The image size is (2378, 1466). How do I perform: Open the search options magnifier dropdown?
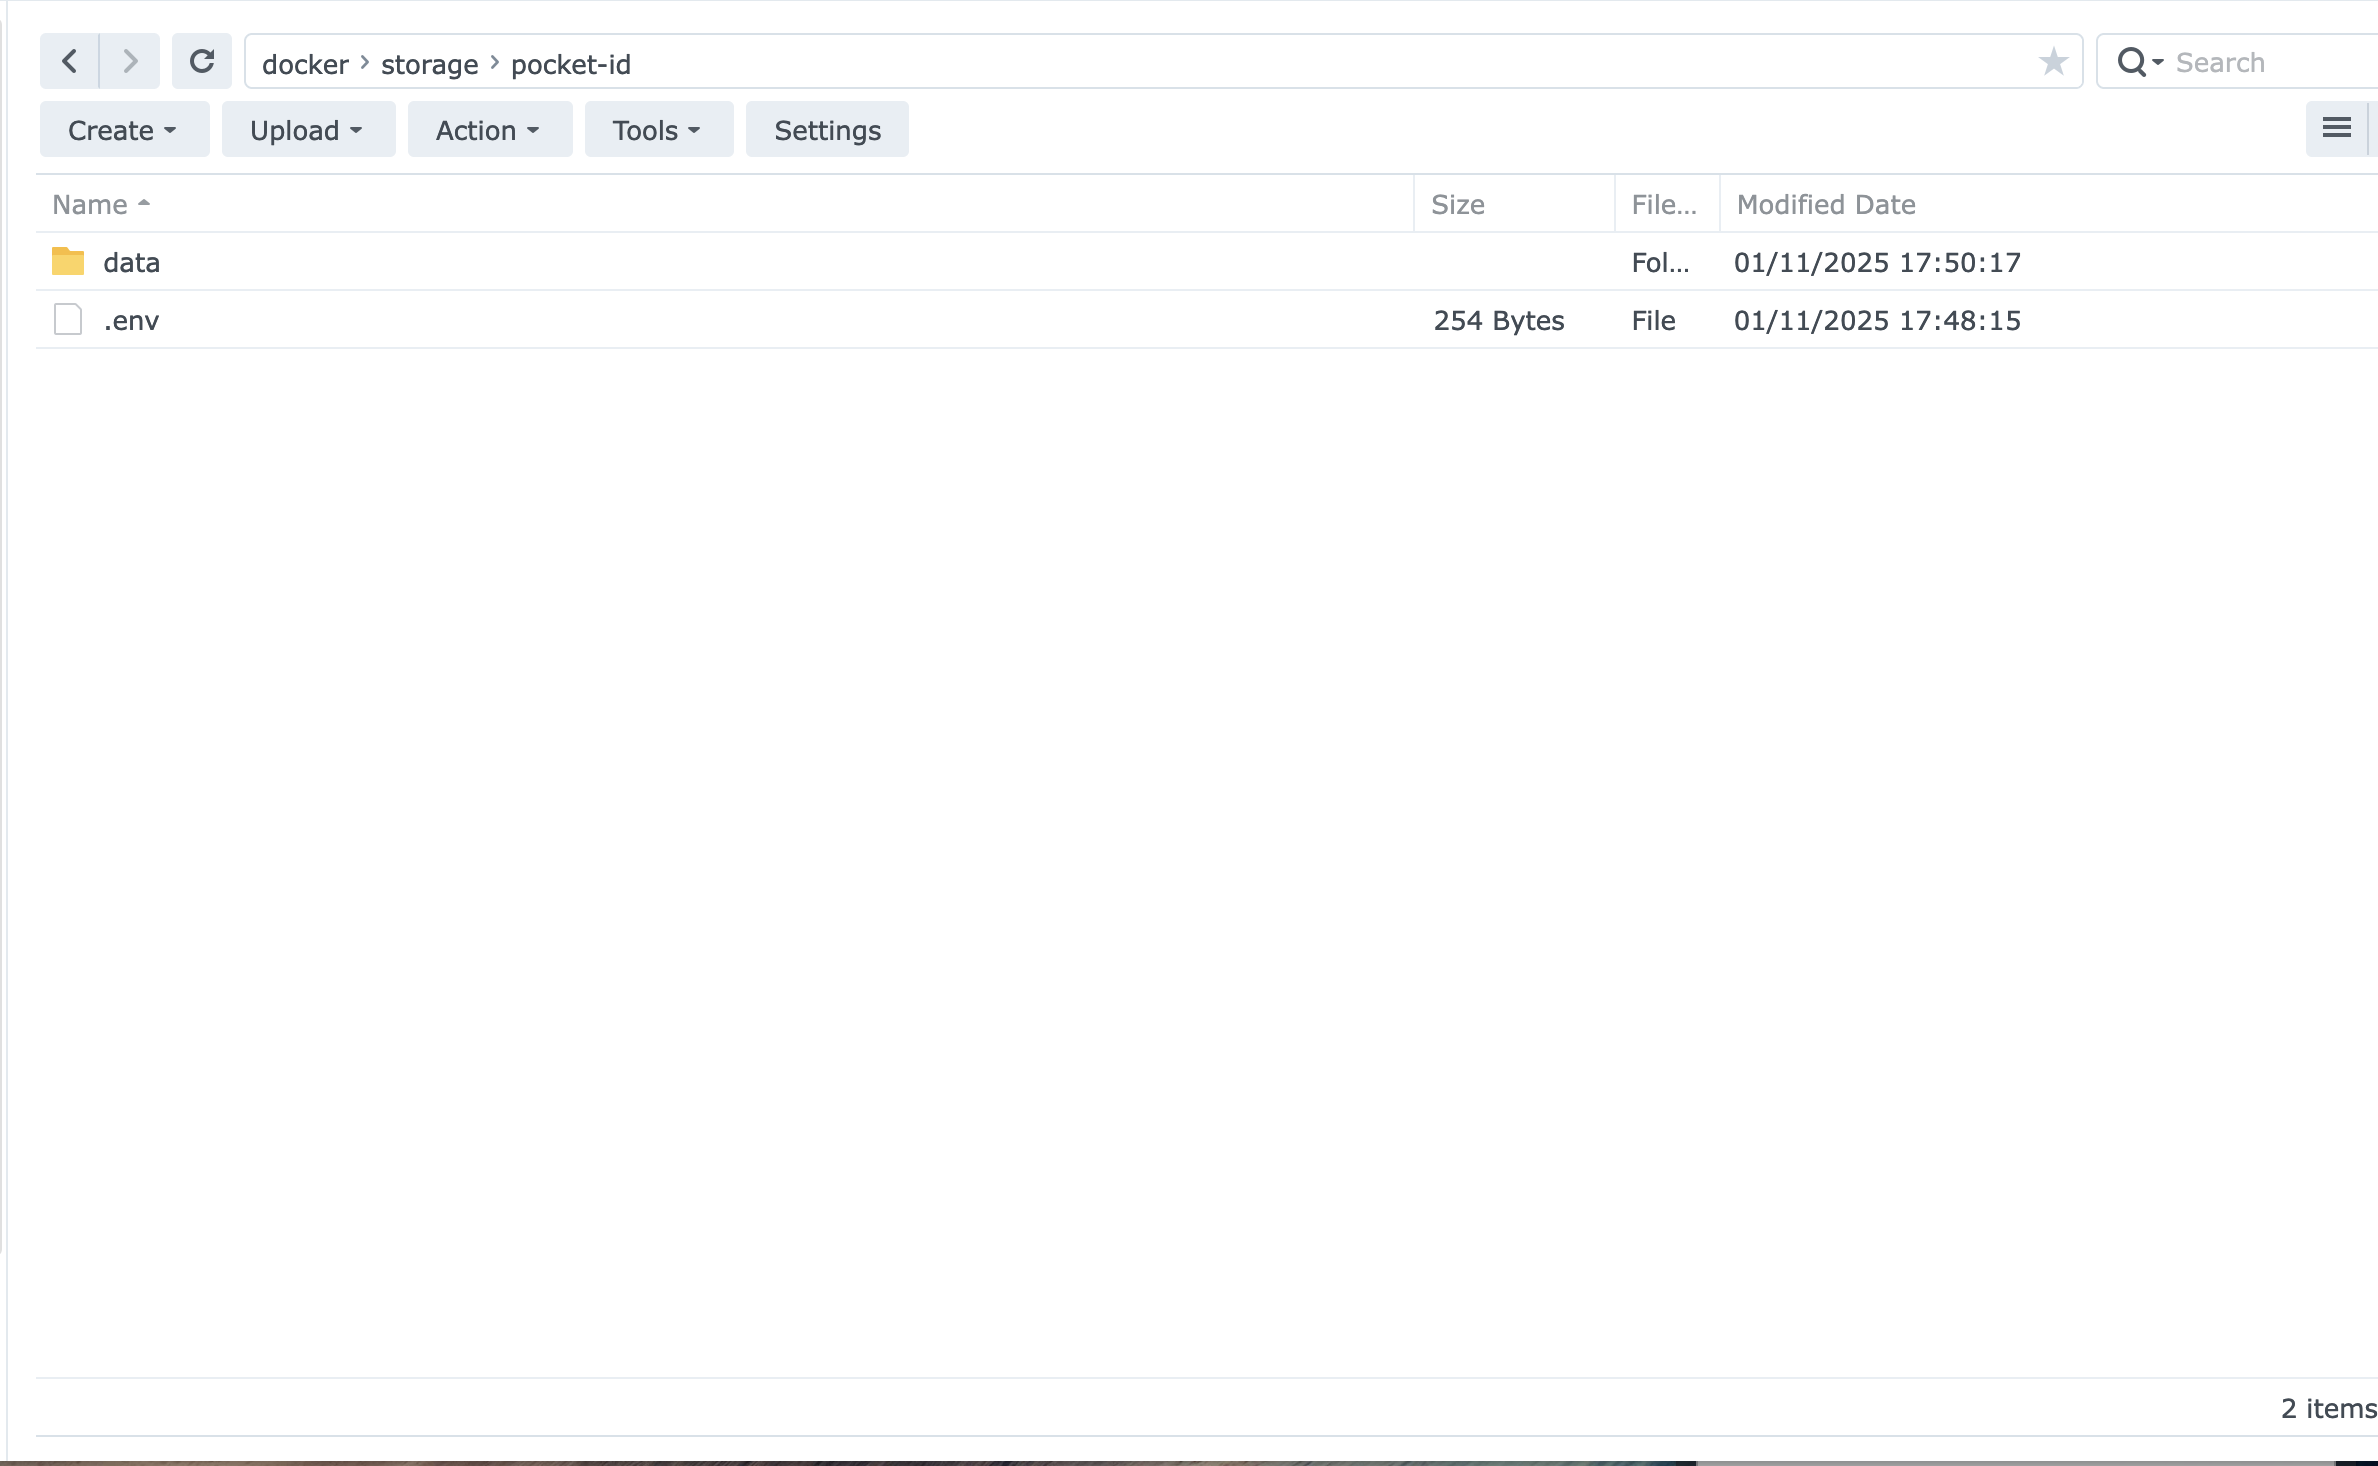click(2140, 63)
